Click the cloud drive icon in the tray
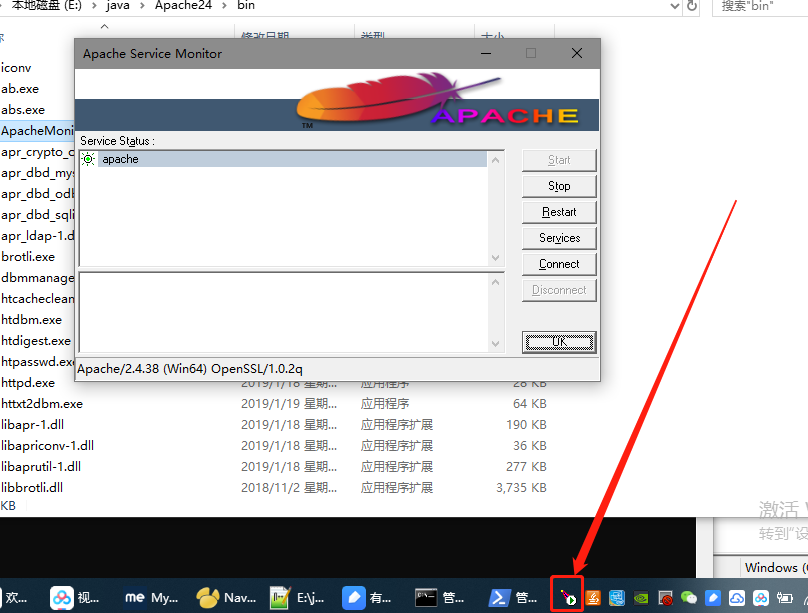The width and height of the screenshot is (808, 613). click(x=737, y=597)
